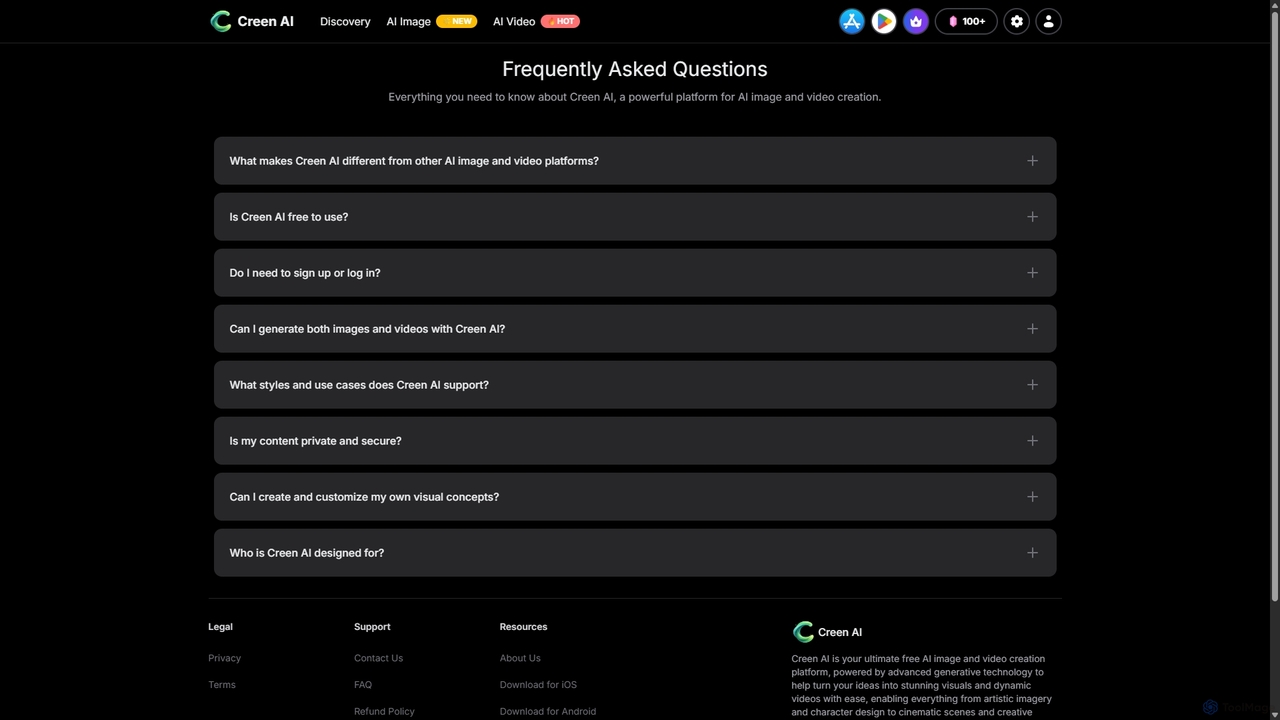Click the 'Frequently Asked Questions' heading
The width and height of the screenshot is (1280, 720).
[635, 69]
